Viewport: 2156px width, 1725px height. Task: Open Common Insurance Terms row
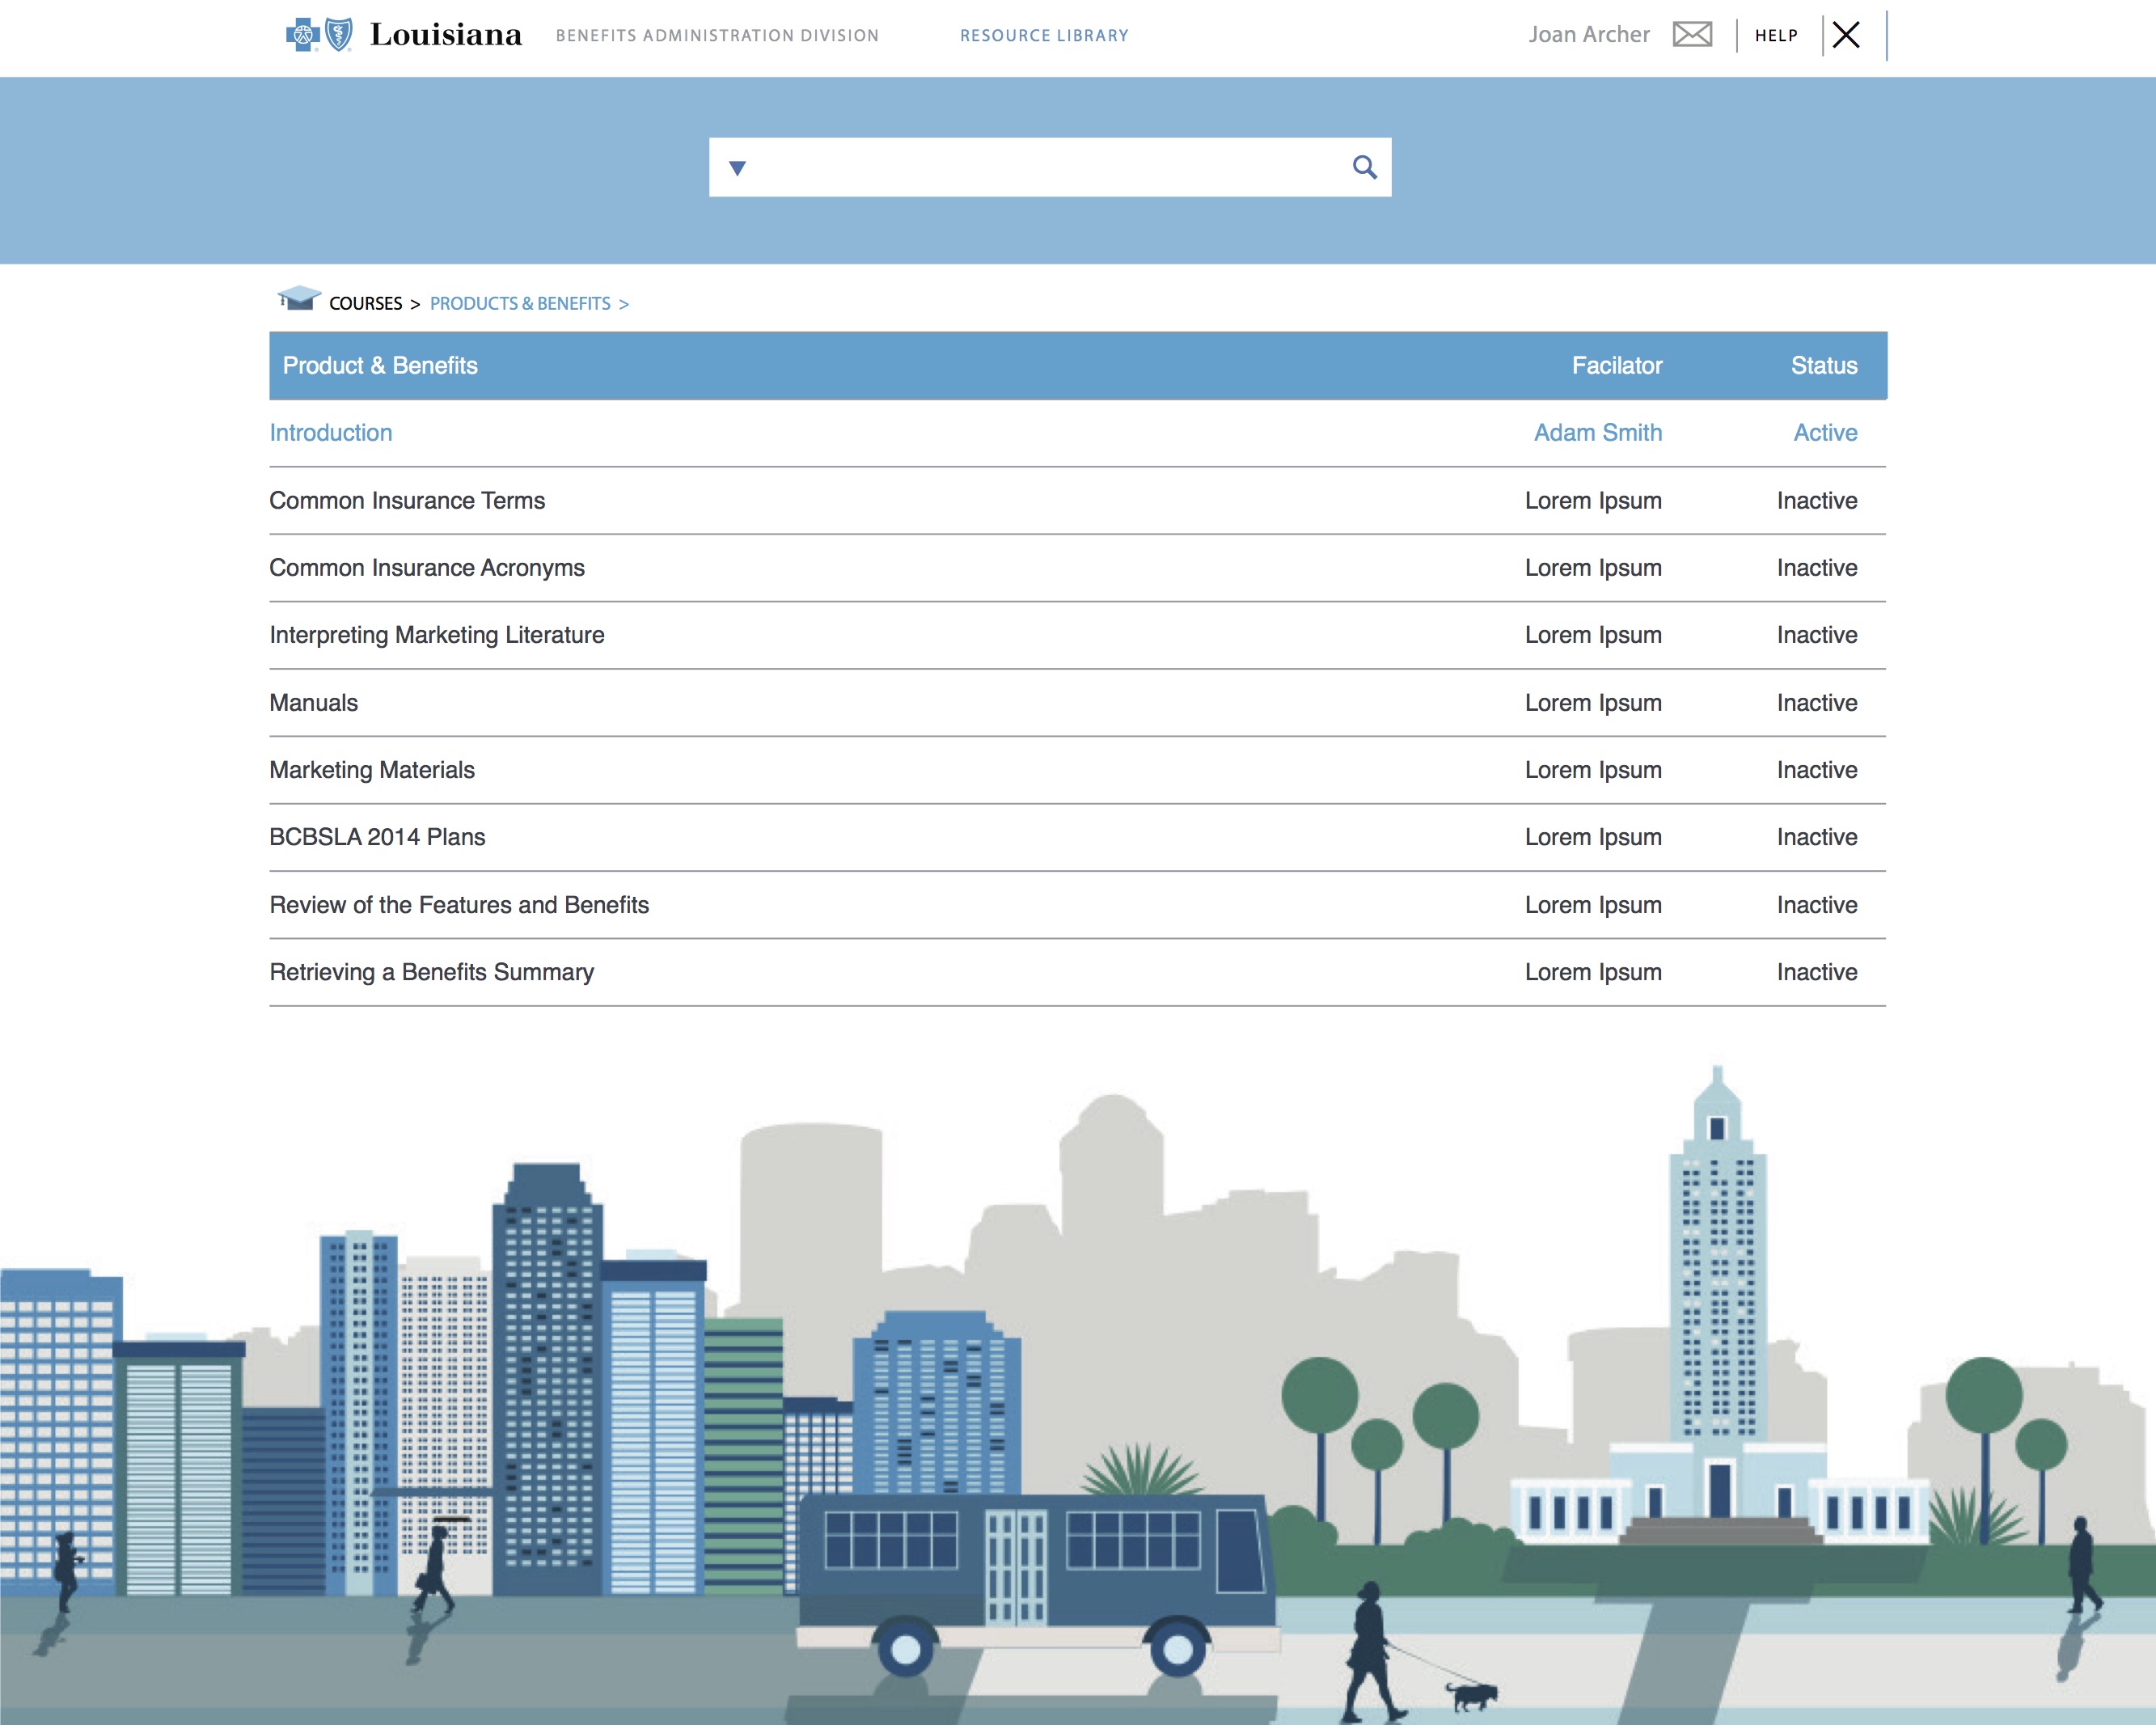click(x=407, y=501)
